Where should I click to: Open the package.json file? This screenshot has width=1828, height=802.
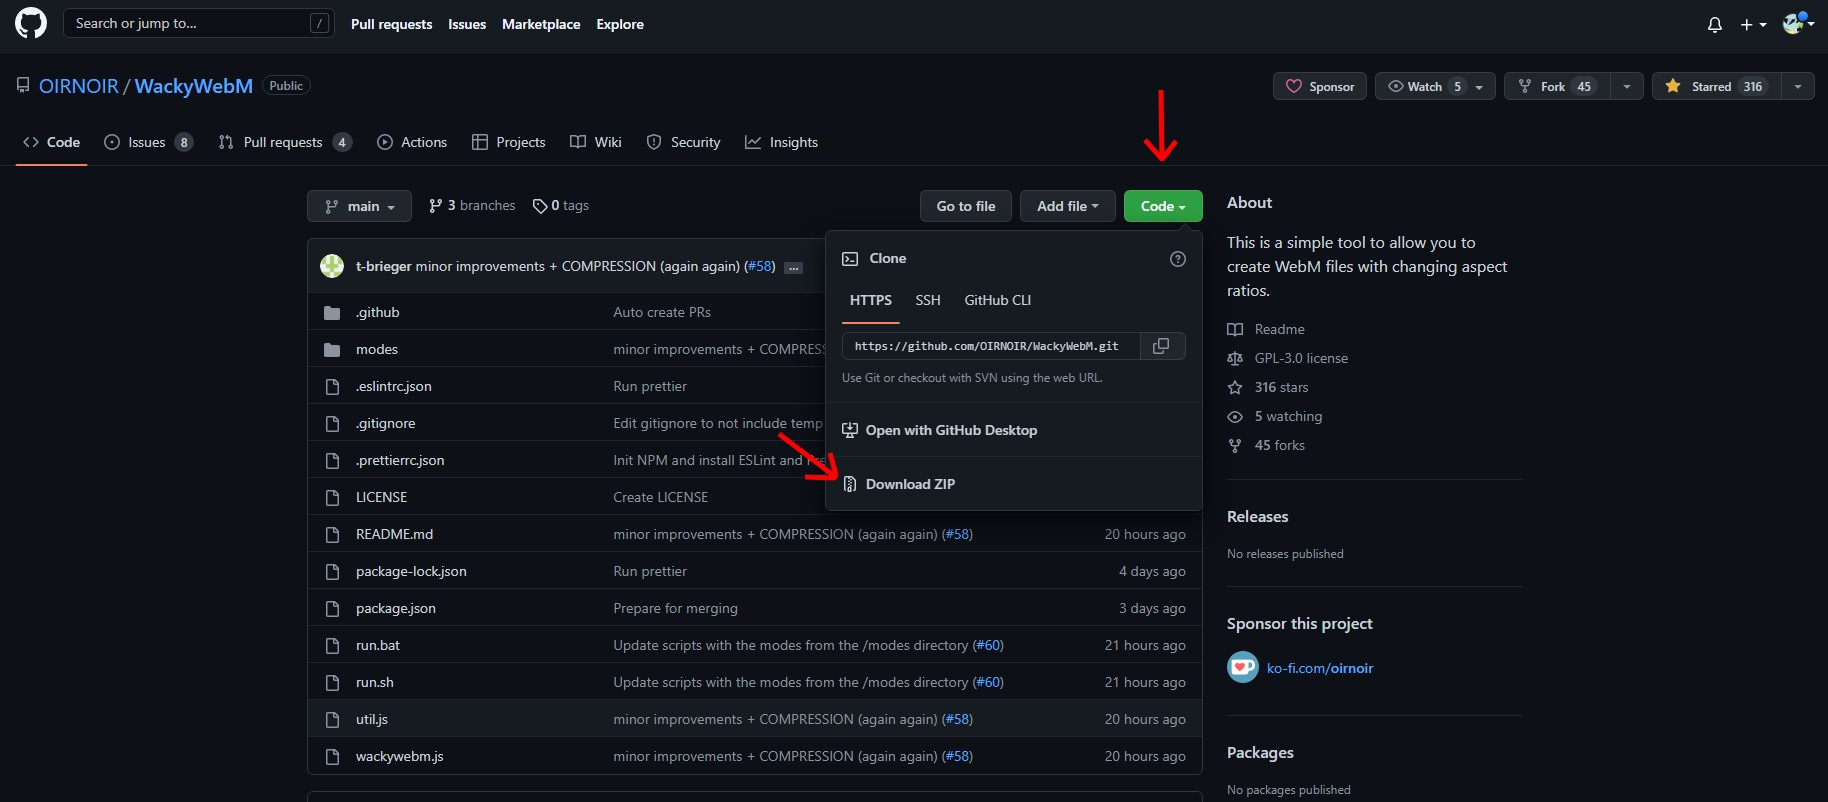[x=396, y=608]
